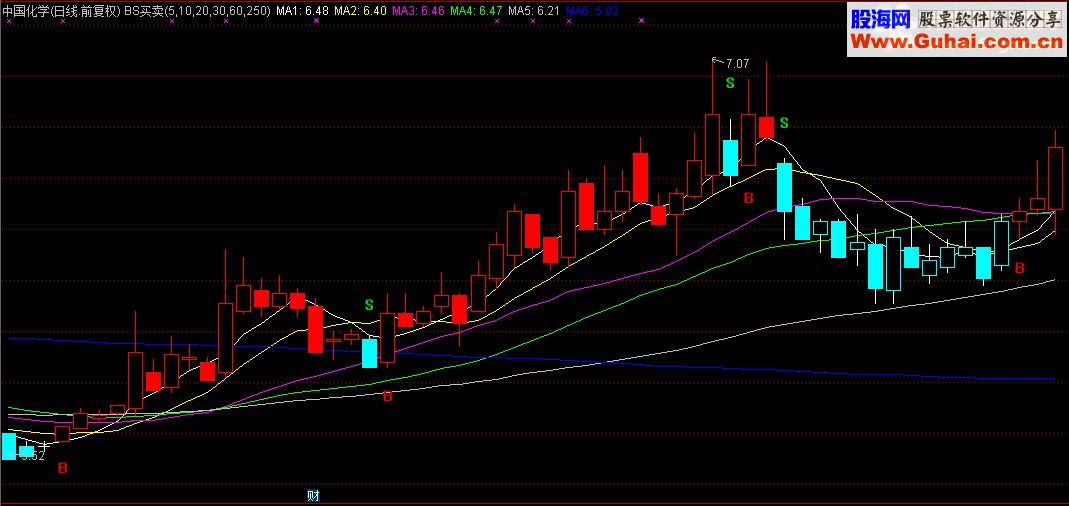Screen dimensions: 1069x506
Task: Open the BS买卖(5,10,20,30,60,250) indicator label
Action: click(x=197, y=11)
